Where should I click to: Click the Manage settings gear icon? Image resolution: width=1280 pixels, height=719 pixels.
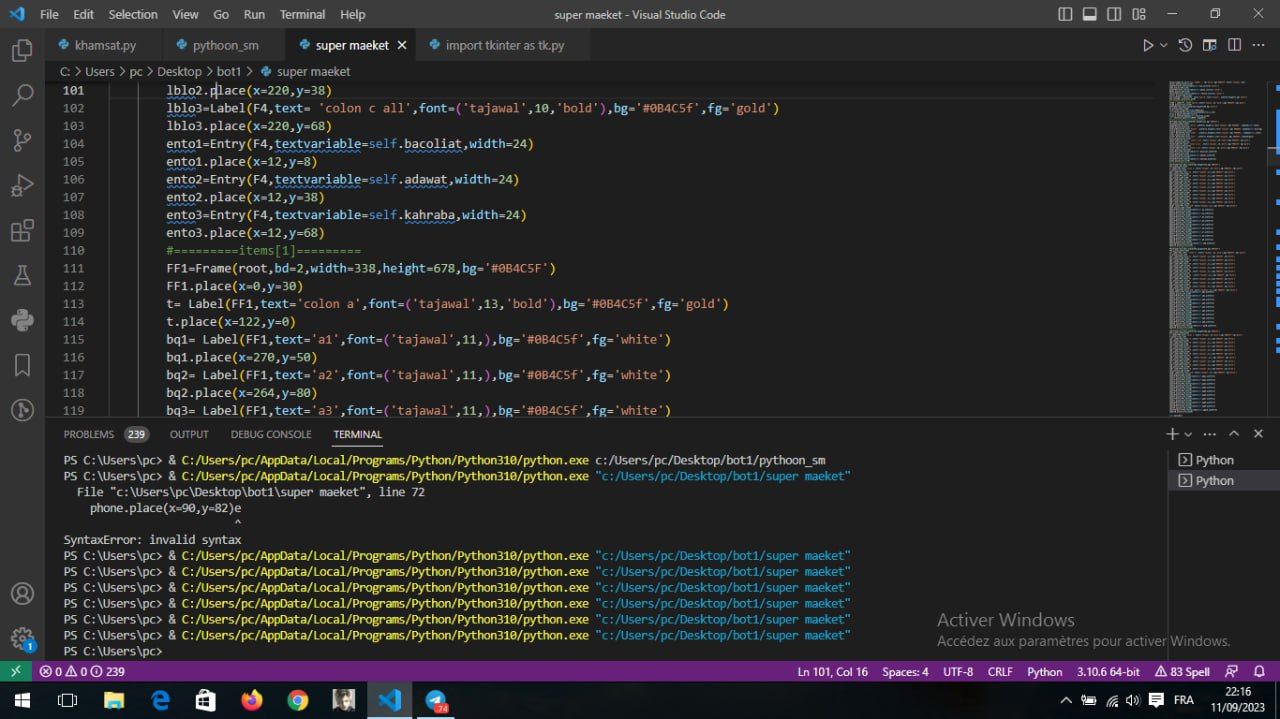[x=22, y=639]
